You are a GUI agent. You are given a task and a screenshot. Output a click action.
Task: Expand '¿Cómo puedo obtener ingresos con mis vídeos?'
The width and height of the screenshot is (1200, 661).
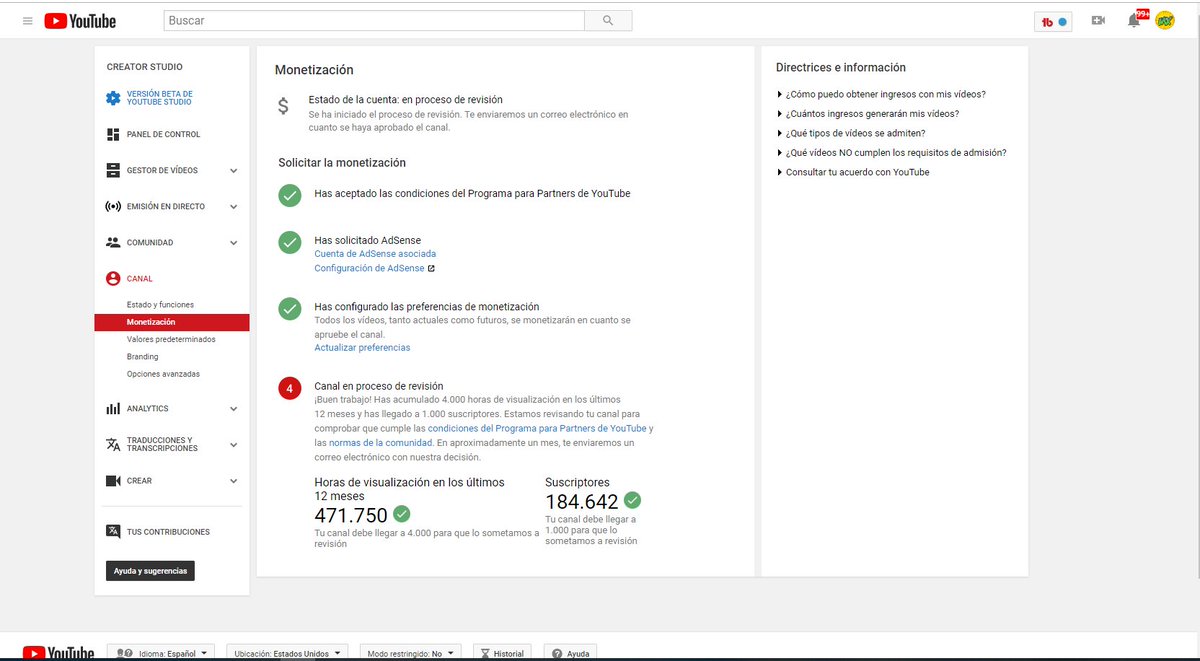(881, 94)
